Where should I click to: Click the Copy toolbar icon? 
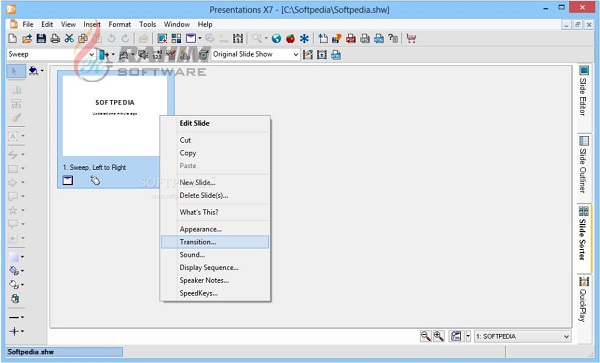tap(83, 38)
